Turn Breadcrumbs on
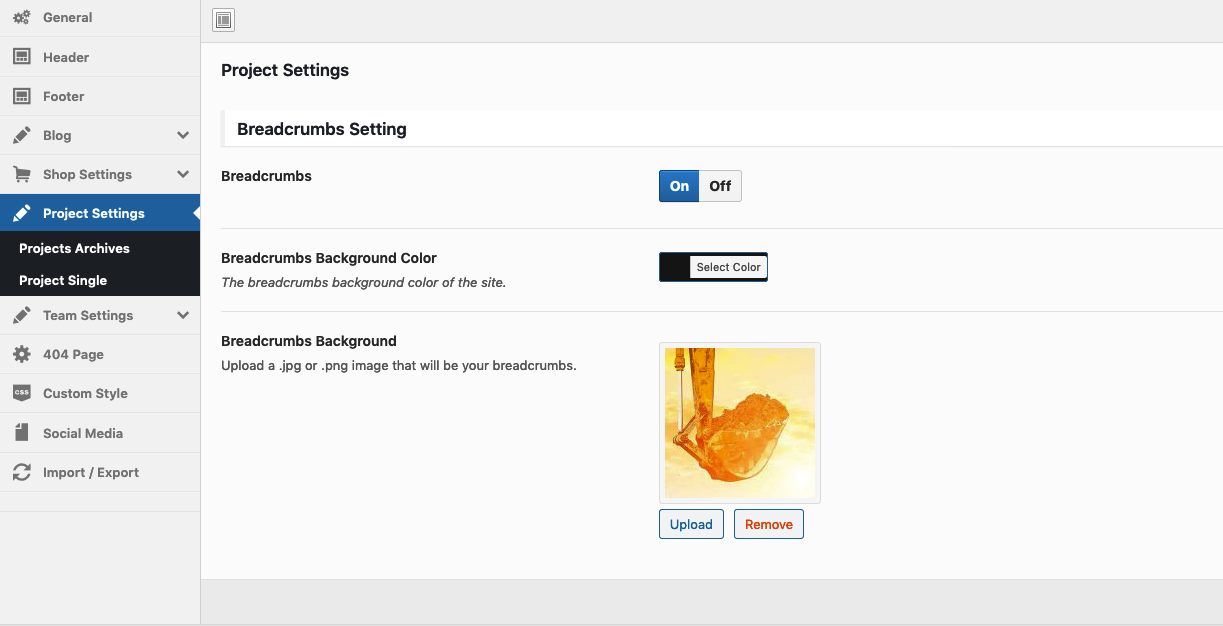This screenshot has width=1223, height=626. 679,186
